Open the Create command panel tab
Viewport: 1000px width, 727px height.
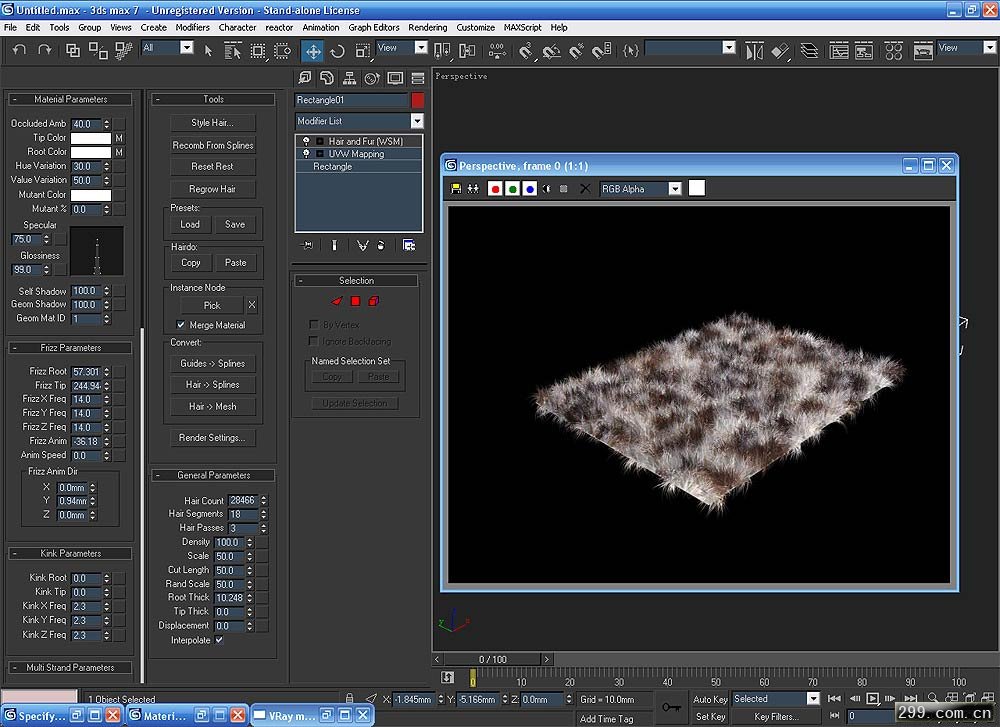pos(305,78)
